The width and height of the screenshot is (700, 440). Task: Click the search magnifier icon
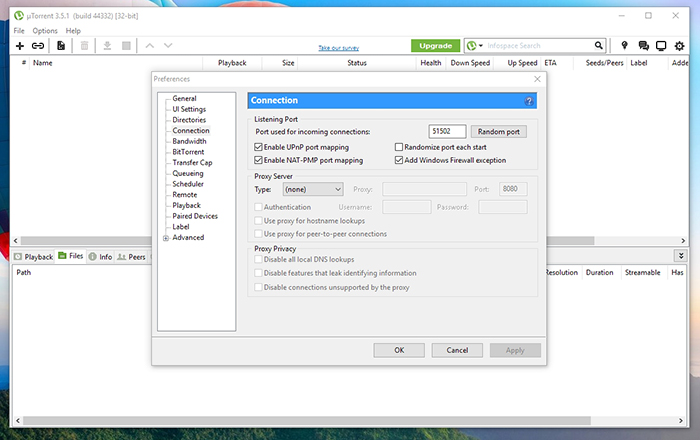pos(599,45)
